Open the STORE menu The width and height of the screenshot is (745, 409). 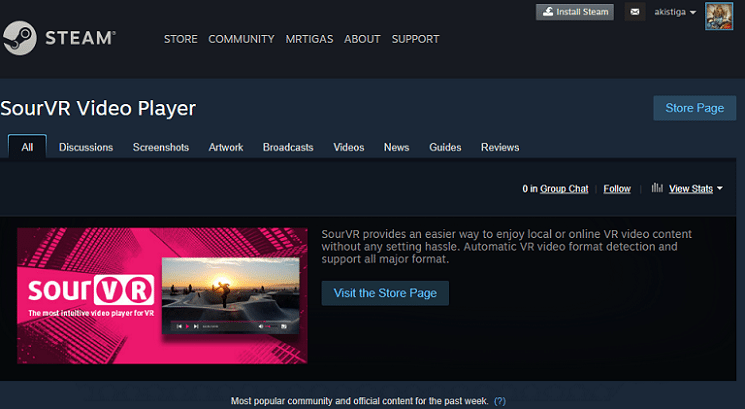coord(181,39)
